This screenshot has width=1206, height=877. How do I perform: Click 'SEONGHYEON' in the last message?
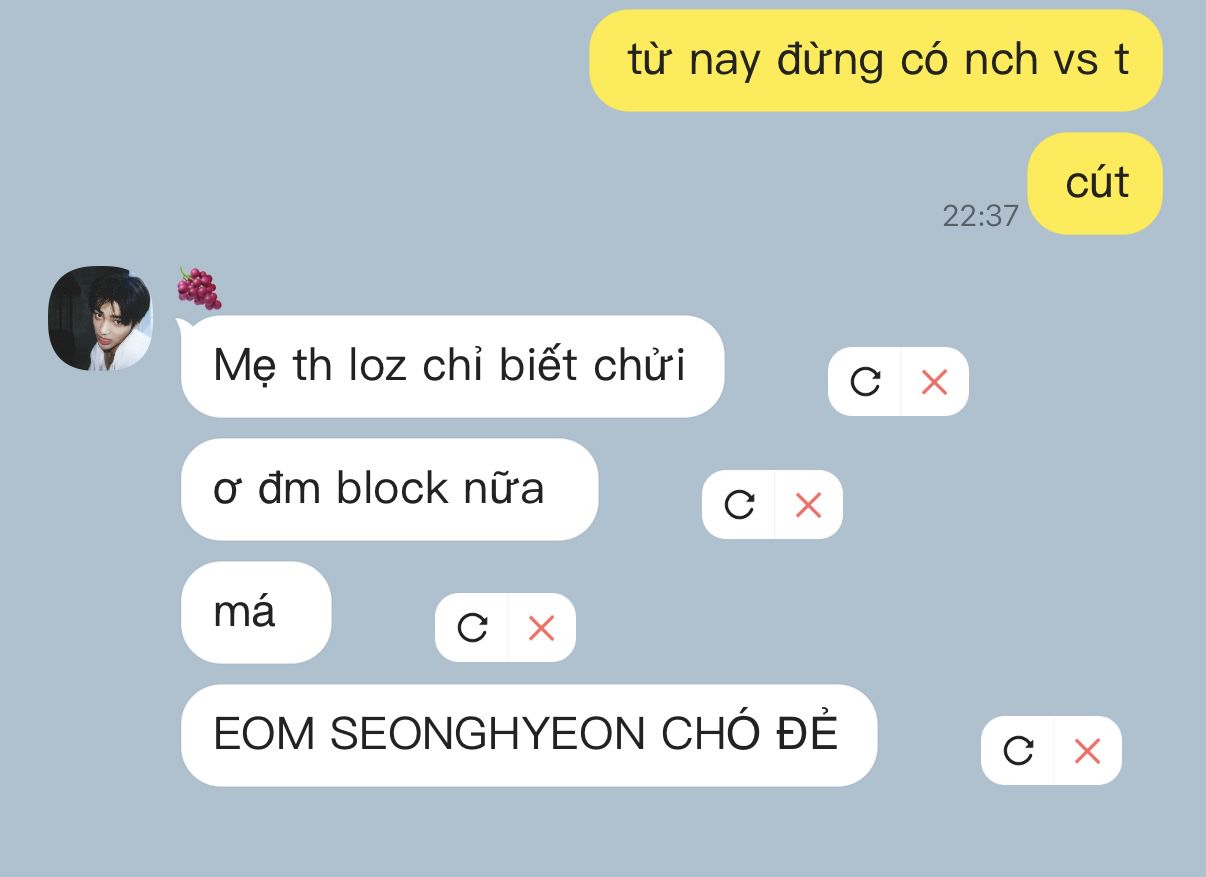pyautogui.click(x=488, y=735)
